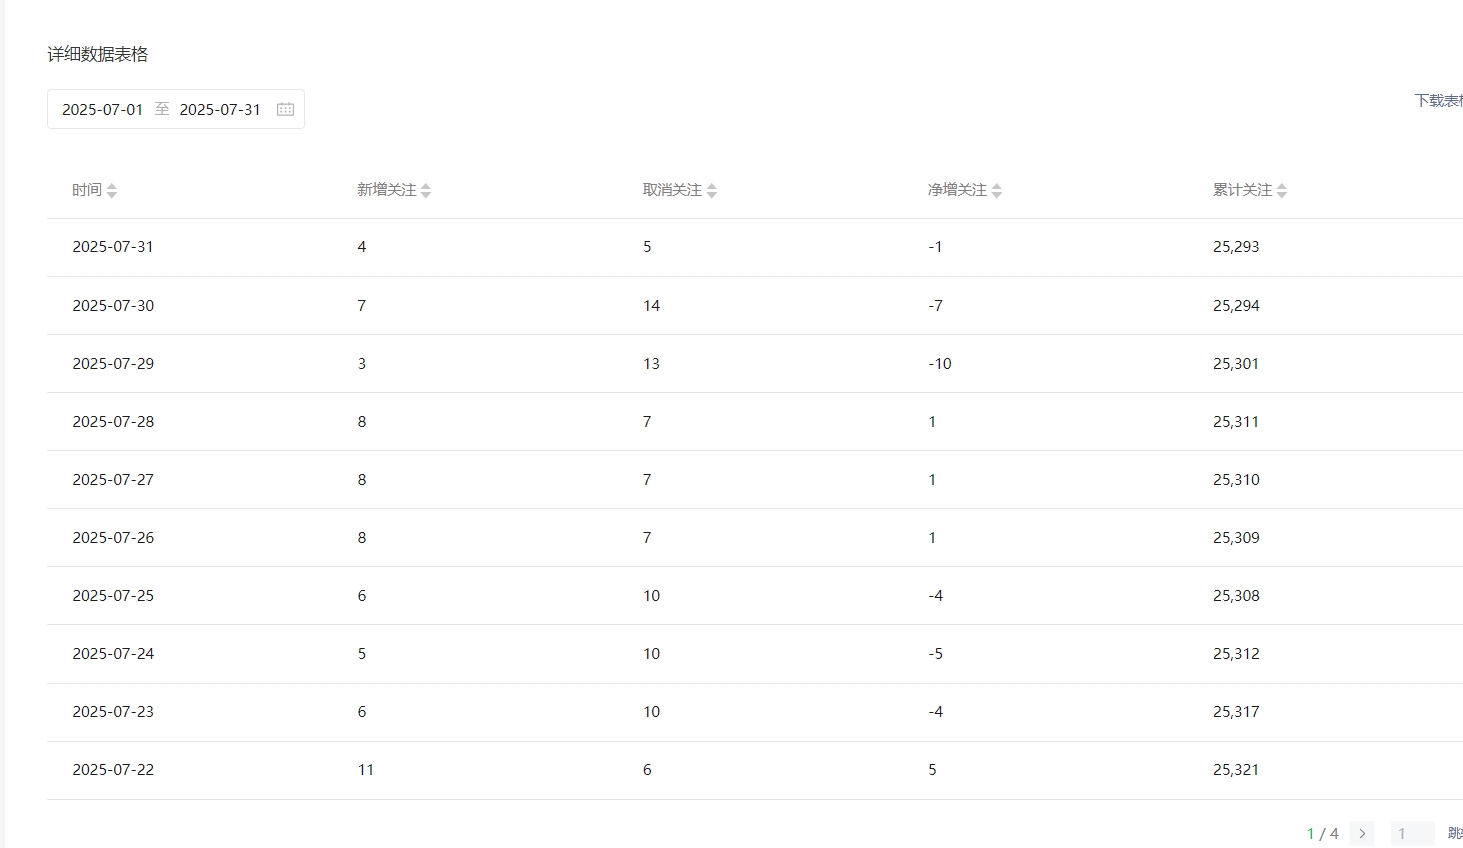Select start date 2025-07-01 field
Viewport: 1463px width, 848px height.
pos(103,109)
